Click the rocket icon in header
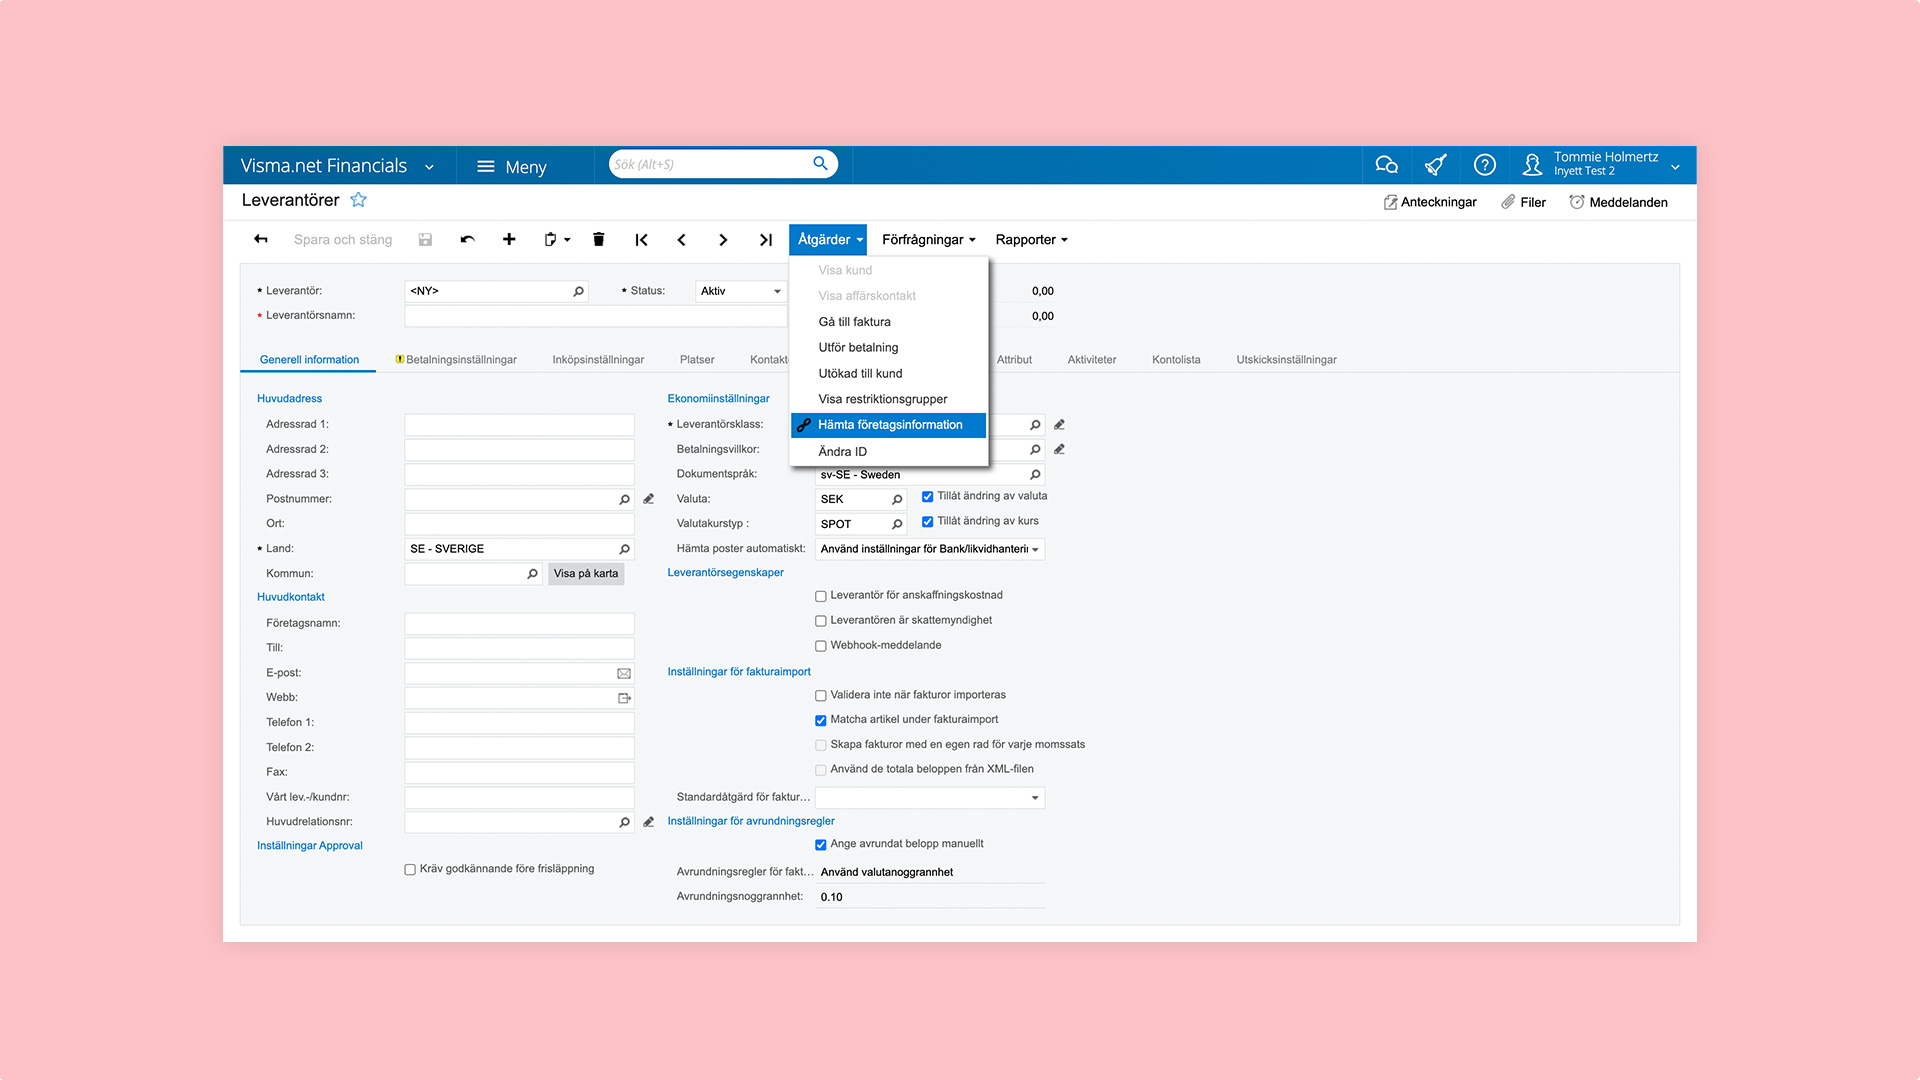1920x1080 pixels. pyautogui.click(x=1436, y=165)
